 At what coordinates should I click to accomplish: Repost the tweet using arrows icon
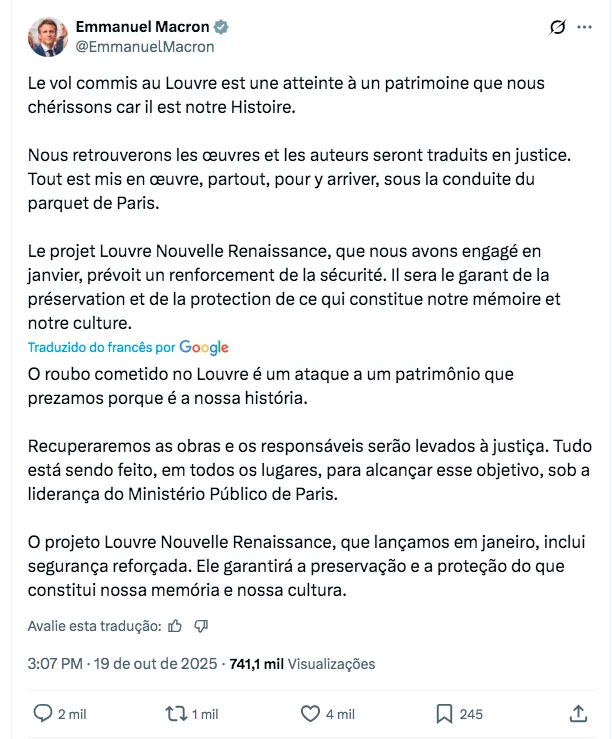click(x=176, y=714)
